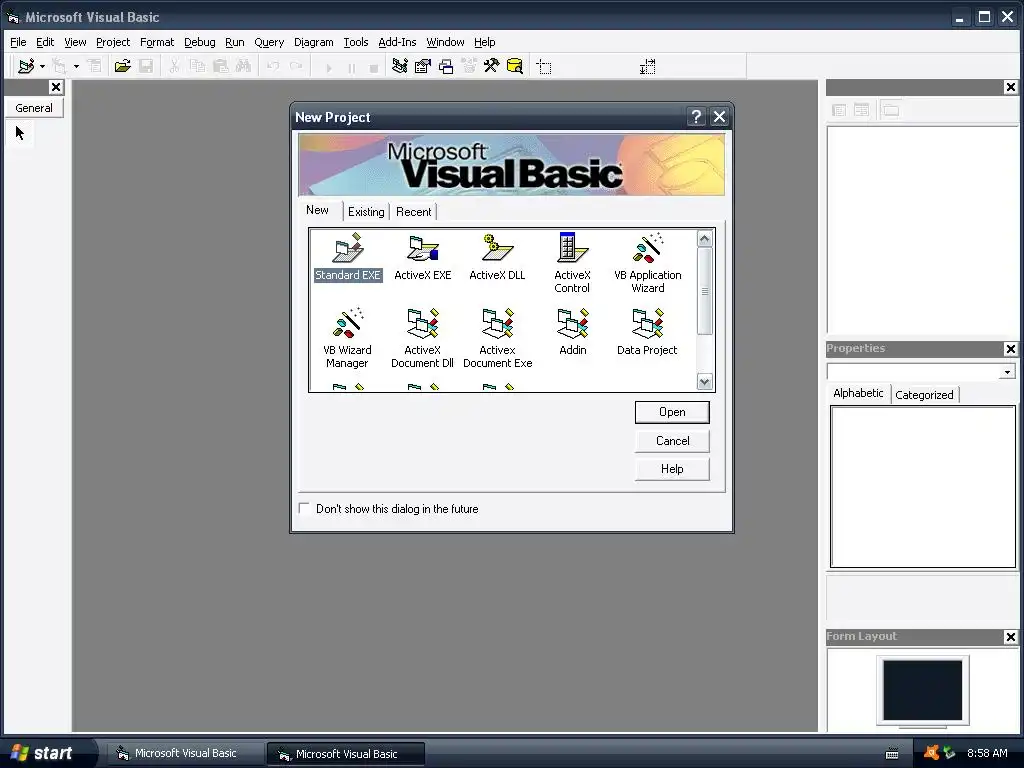Select the ActiveX EXE project type
This screenshot has height=768, width=1024.
tap(423, 257)
